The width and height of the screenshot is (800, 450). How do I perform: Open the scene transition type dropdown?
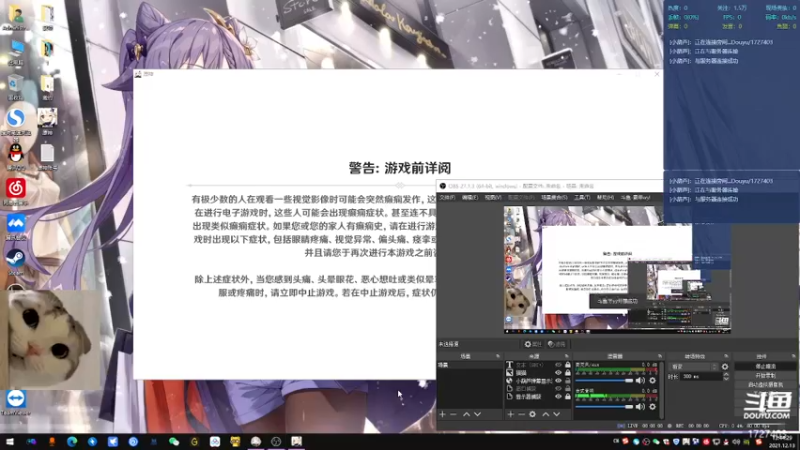click(693, 366)
